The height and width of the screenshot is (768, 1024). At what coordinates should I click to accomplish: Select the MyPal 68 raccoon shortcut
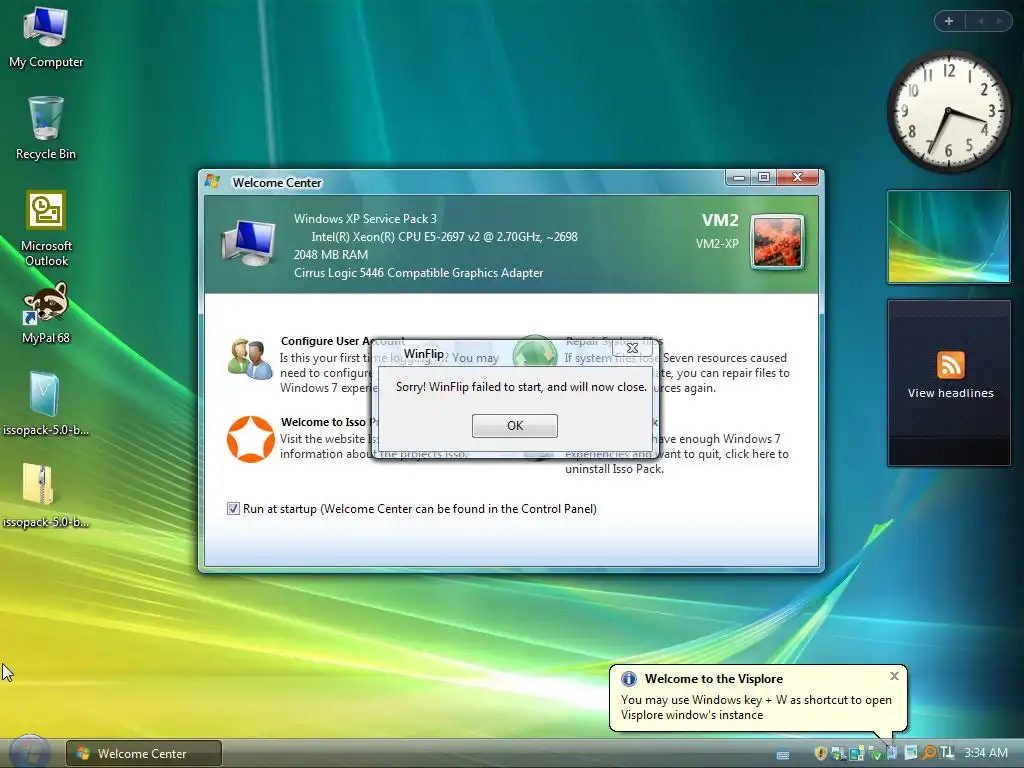[x=46, y=313]
